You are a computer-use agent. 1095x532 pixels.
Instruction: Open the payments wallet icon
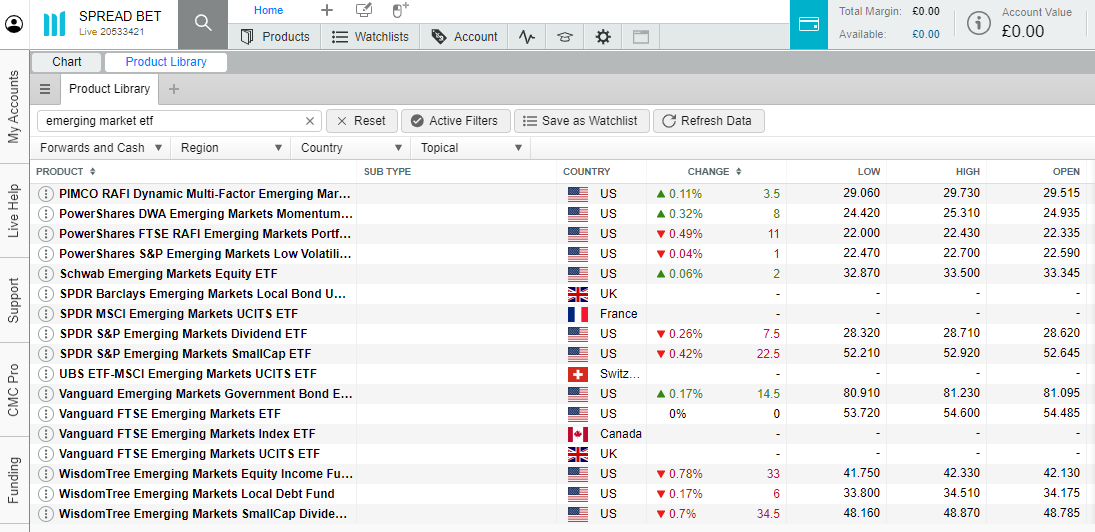pos(809,24)
